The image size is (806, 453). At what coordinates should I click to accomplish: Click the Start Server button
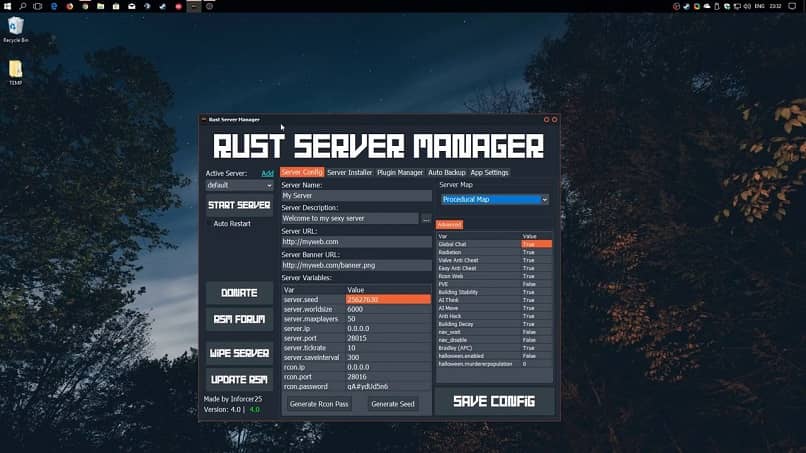point(239,205)
